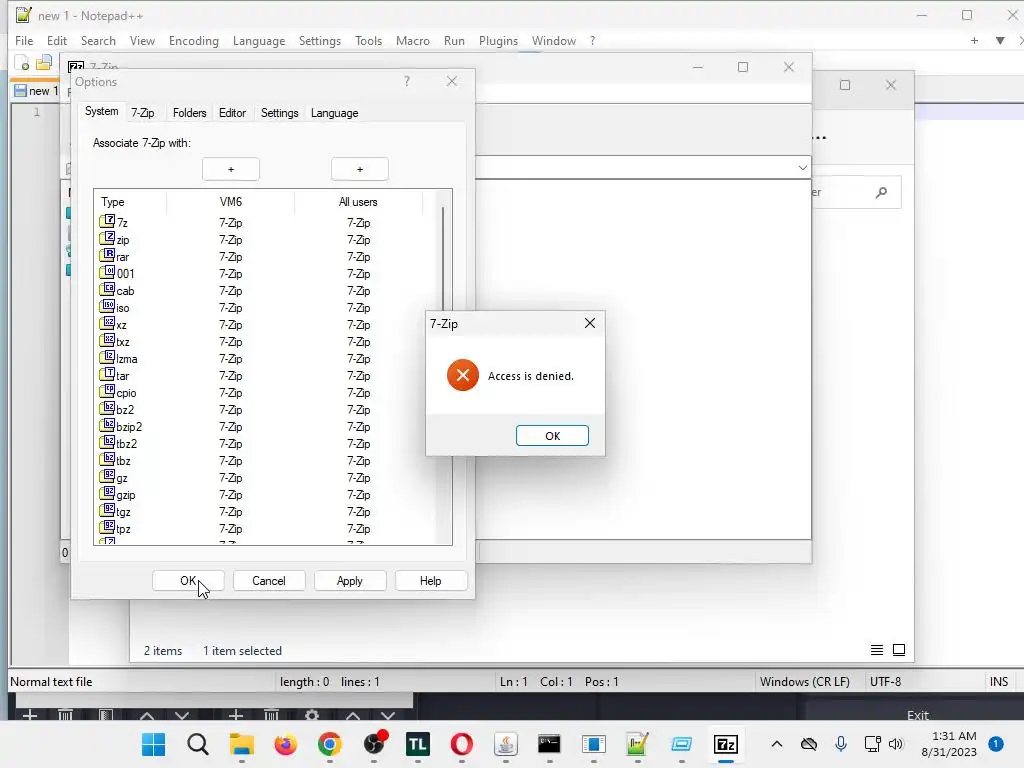Switch Explorer to large icons view
Image resolution: width=1024 pixels, height=768 pixels.
tap(899, 650)
